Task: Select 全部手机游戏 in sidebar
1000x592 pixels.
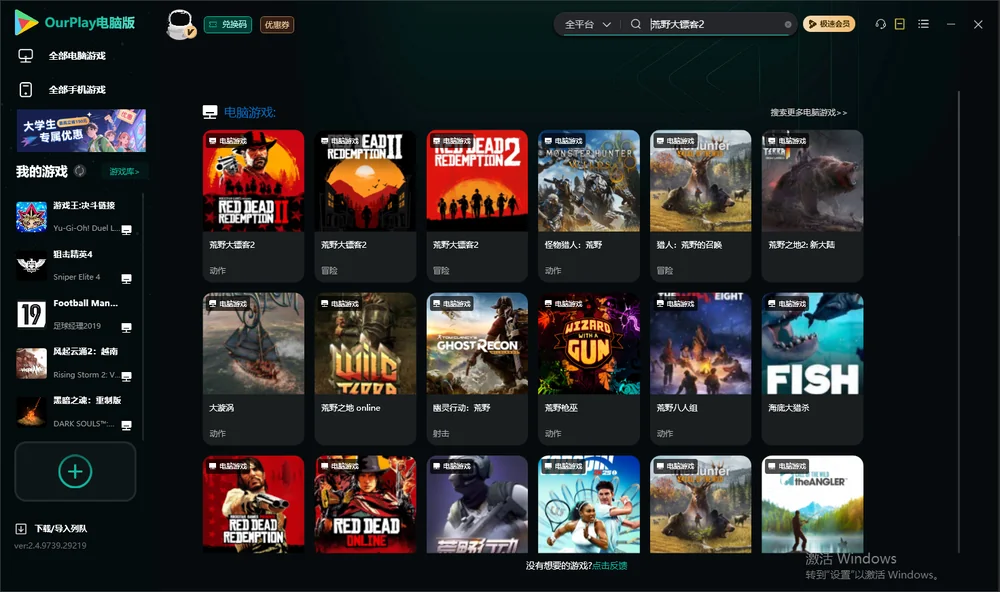Action: point(77,89)
